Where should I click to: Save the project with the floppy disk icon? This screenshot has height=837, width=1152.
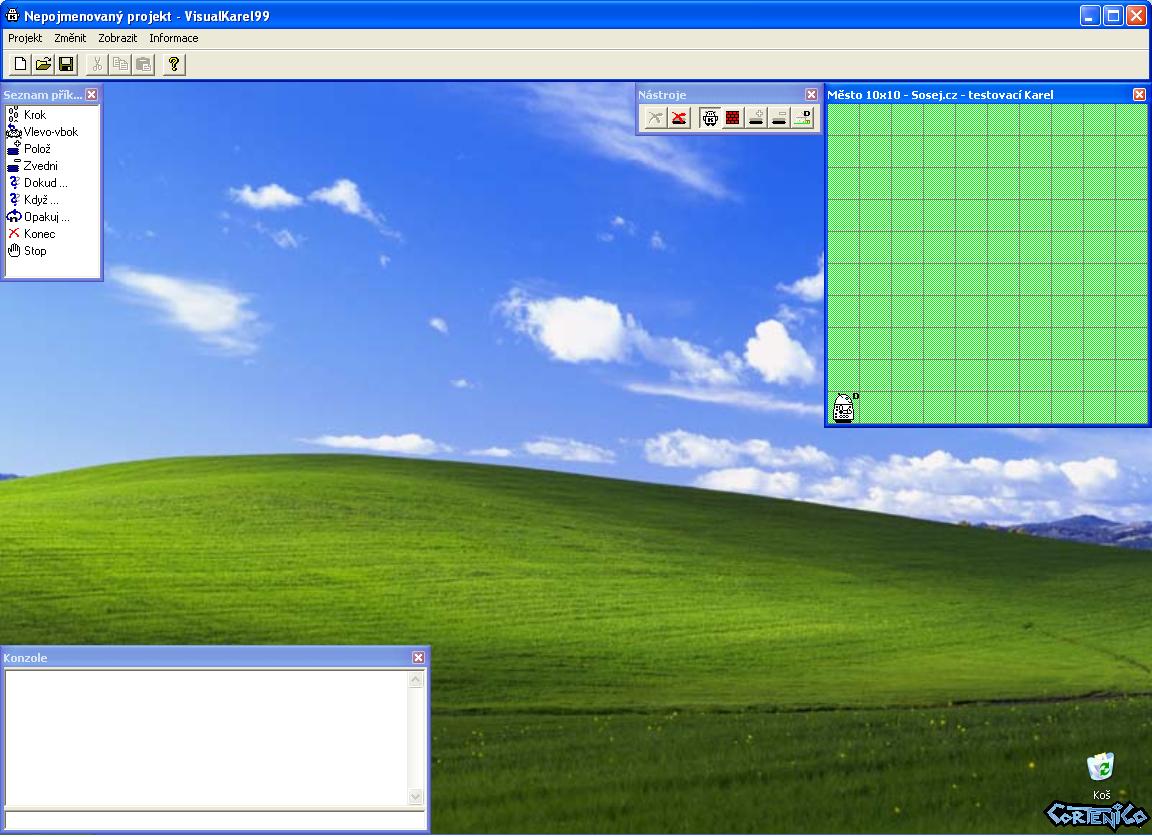point(66,65)
